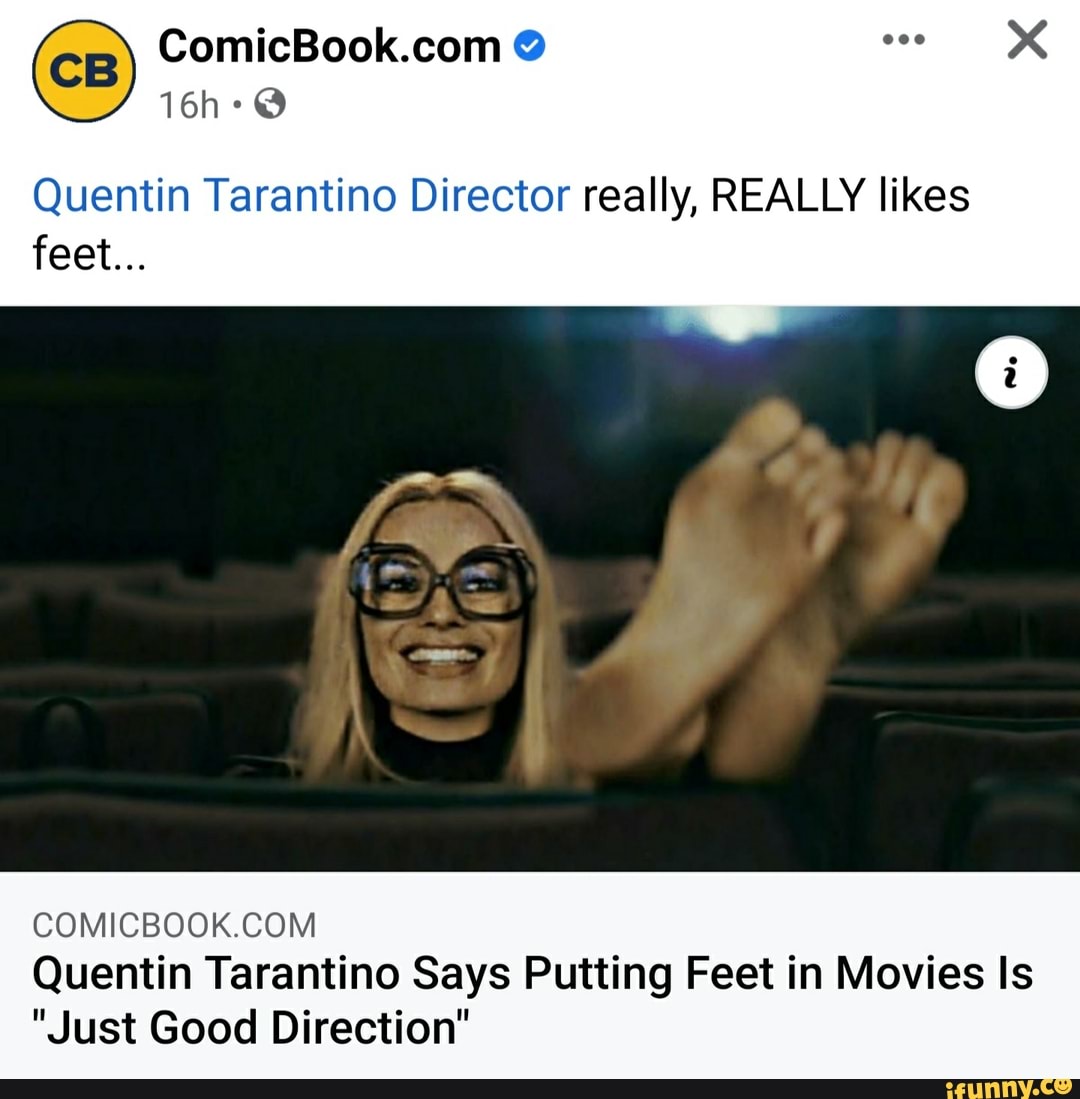Click the globe public privacy icon
The width and height of the screenshot is (1080, 1099).
pos(270,104)
